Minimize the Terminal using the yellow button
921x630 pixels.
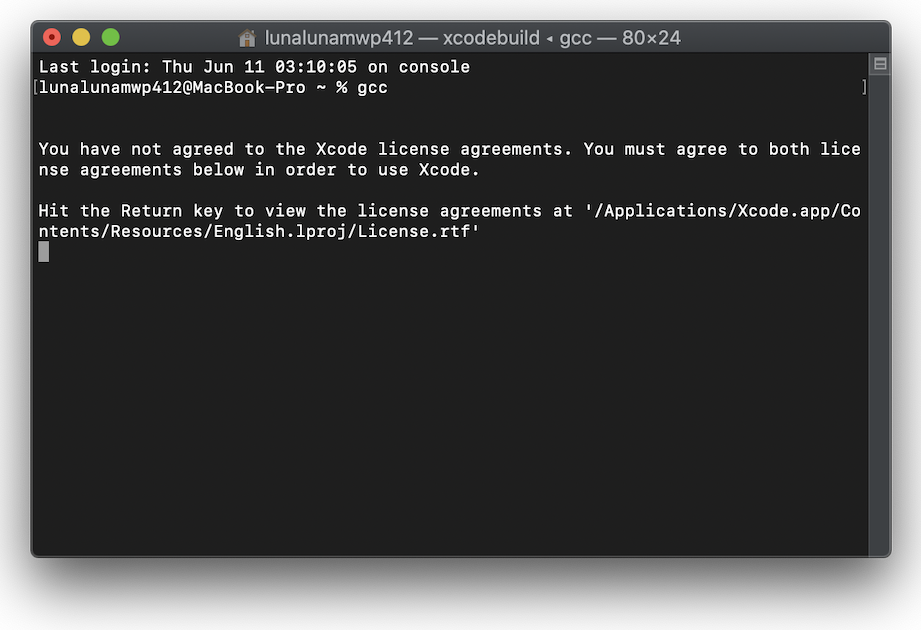point(81,38)
